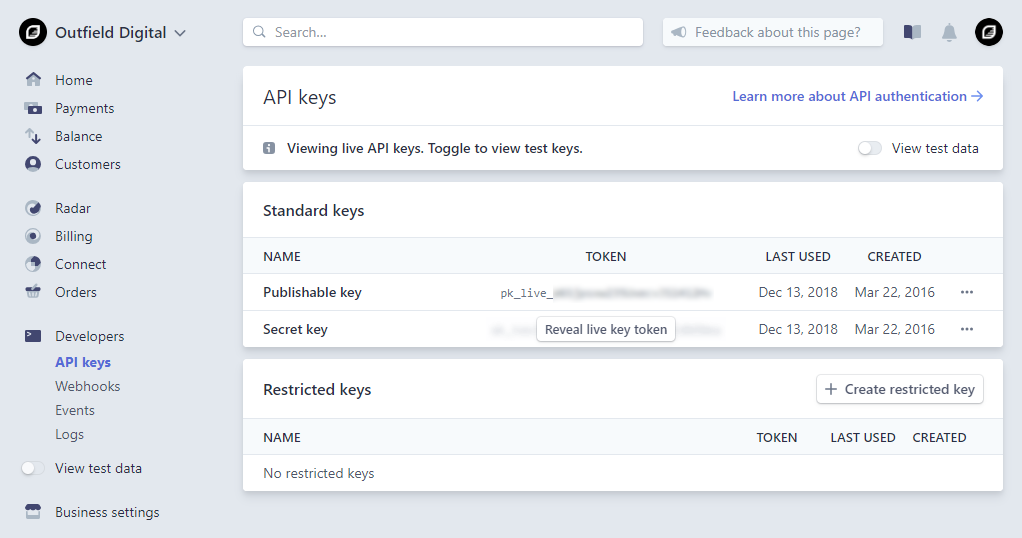Viewport: 1022px width, 538px height.
Task: Click the No restricted keys text
Action: 319,473
